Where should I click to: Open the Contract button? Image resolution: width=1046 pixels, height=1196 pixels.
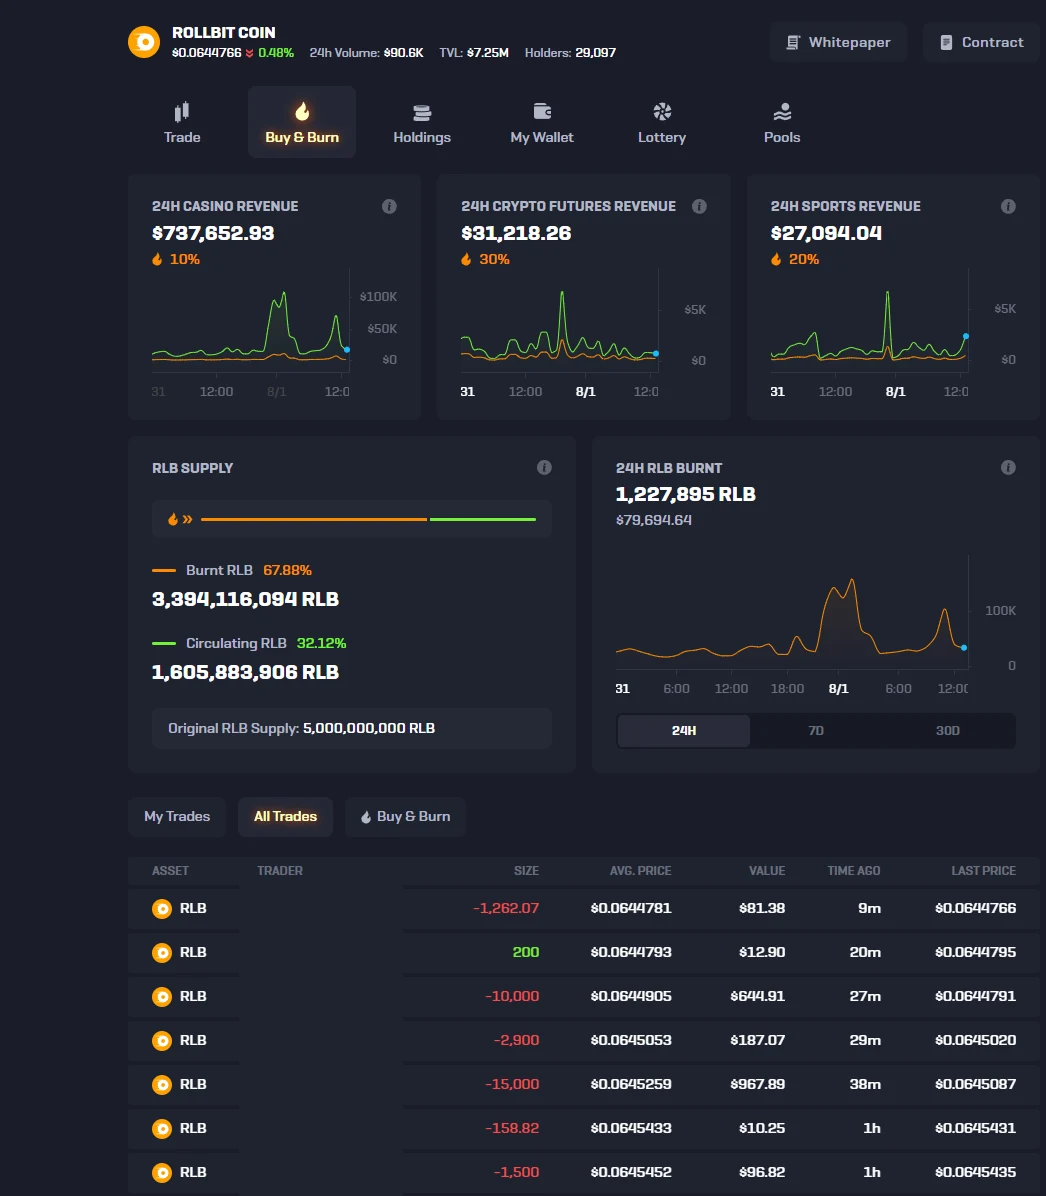(981, 42)
